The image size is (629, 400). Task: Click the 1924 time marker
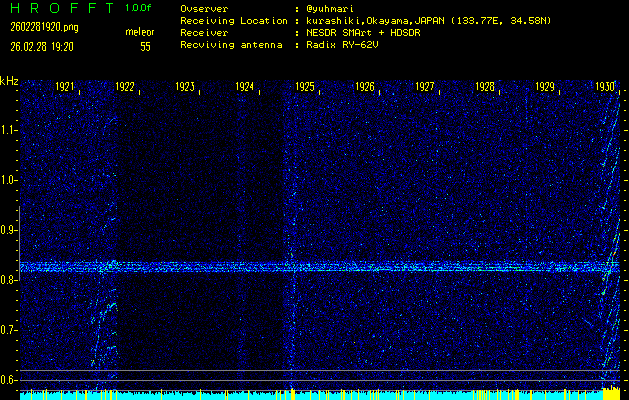point(245,87)
